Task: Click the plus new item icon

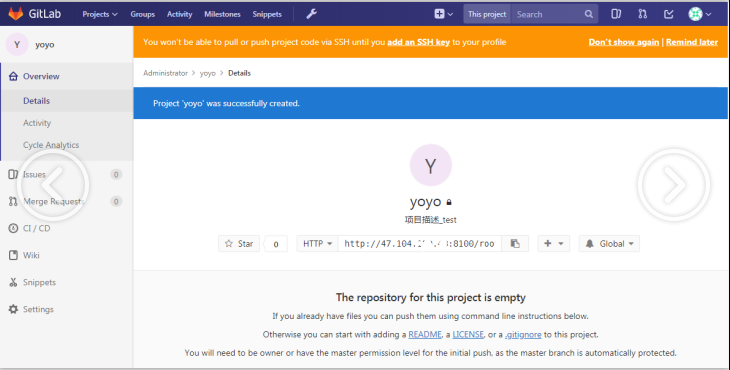Action: pos(439,14)
